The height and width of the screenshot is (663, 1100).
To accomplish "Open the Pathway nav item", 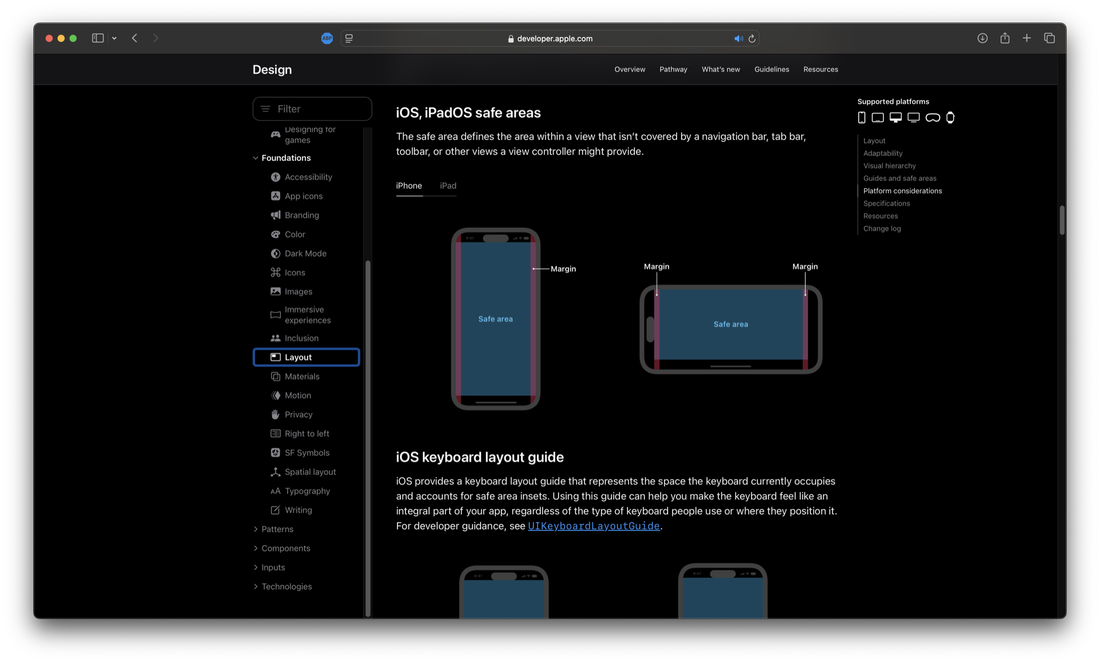I will point(673,69).
